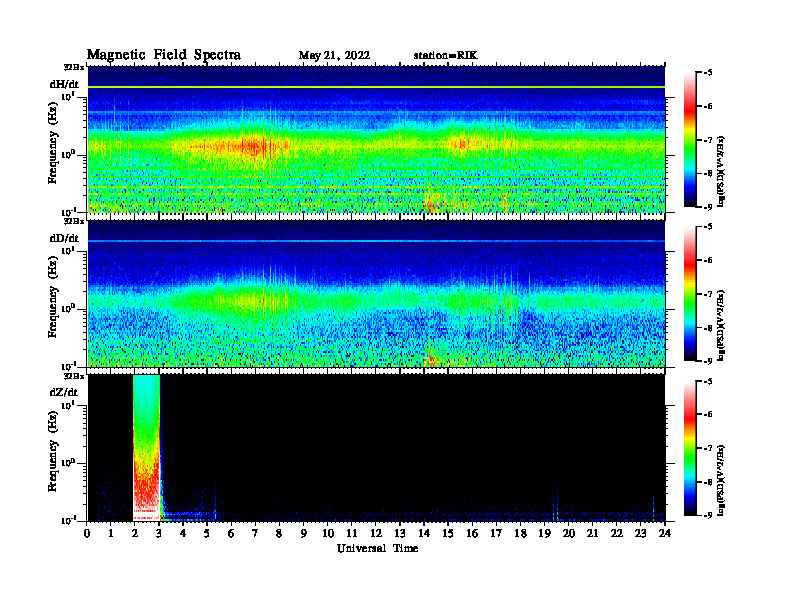Screen dimensions: 792x612
Task: Click the "32Hz" label of the dZ/dt panel
Action: point(74,376)
